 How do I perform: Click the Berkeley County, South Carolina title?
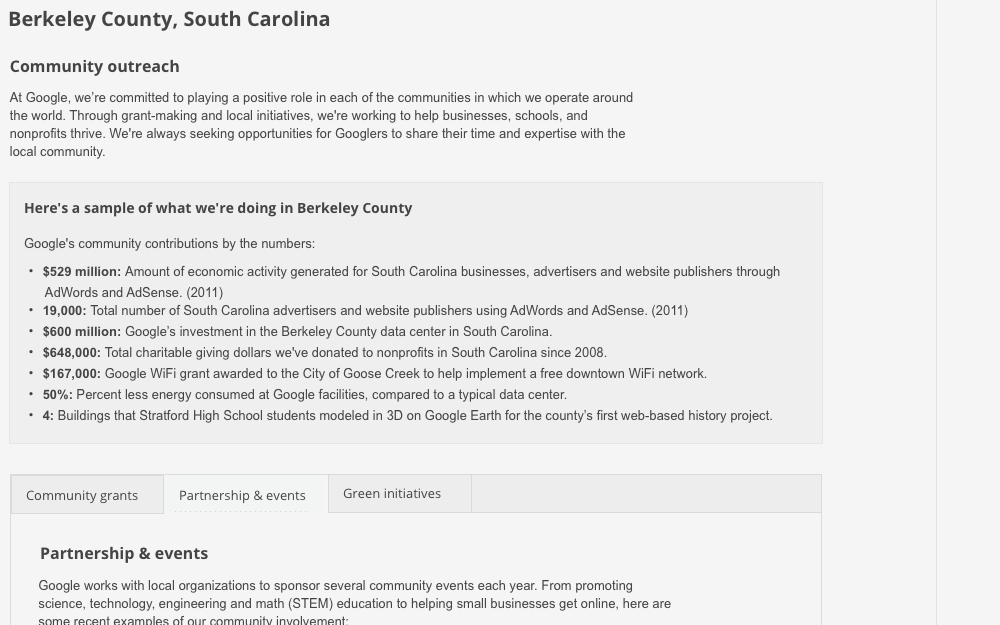click(169, 19)
